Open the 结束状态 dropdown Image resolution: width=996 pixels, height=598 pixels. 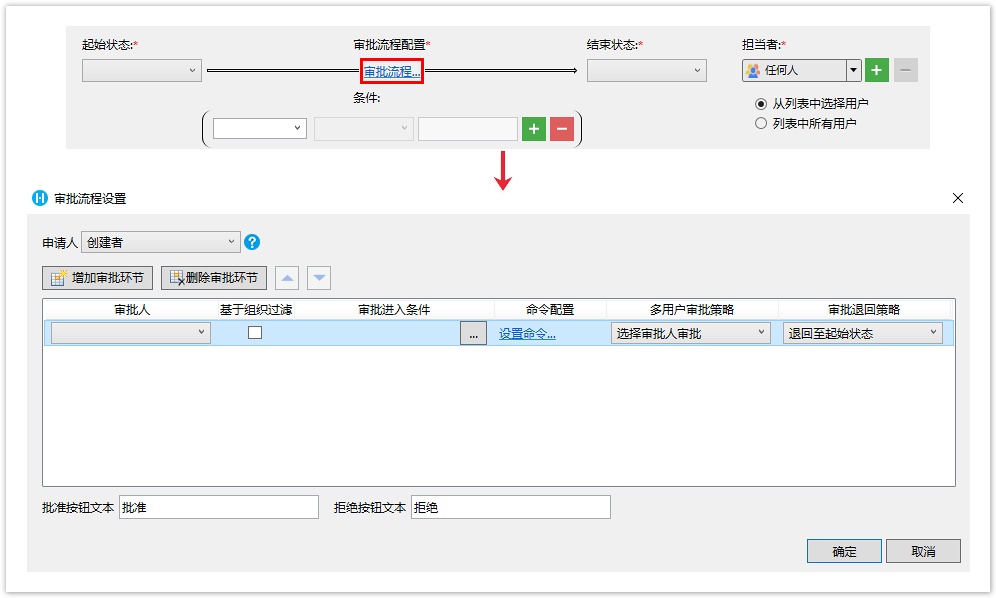tap(646, 71)
